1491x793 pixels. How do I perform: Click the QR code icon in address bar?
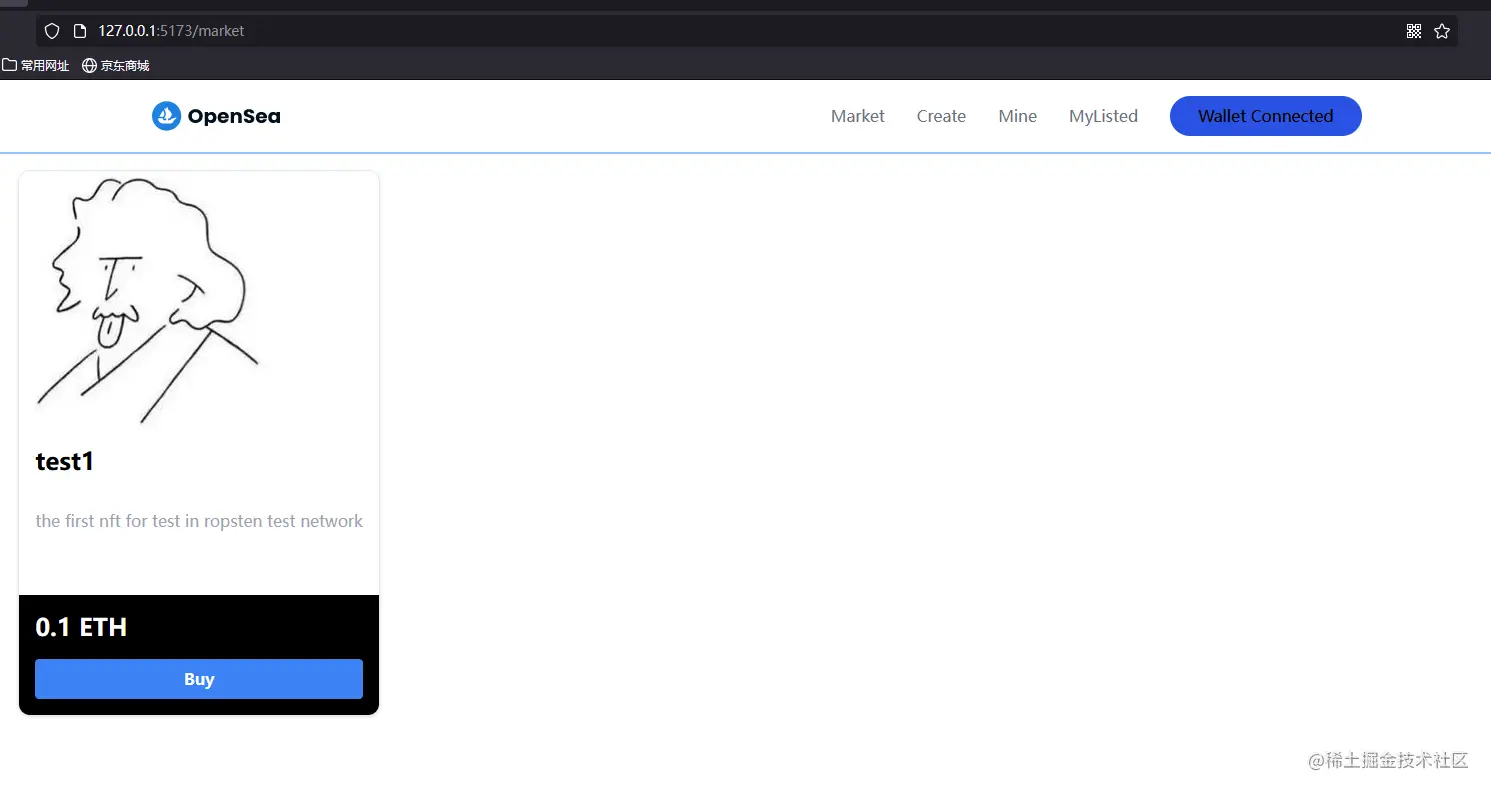pyautogui.click(x=1414, y=31)
